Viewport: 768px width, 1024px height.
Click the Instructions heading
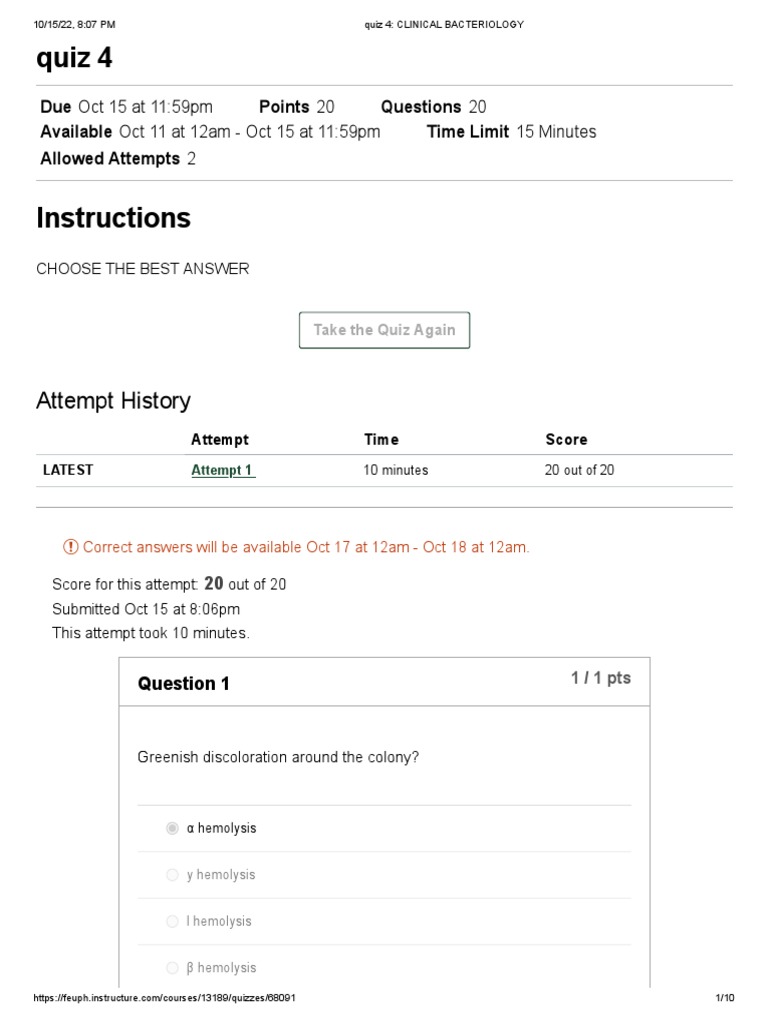click(113, 217)
